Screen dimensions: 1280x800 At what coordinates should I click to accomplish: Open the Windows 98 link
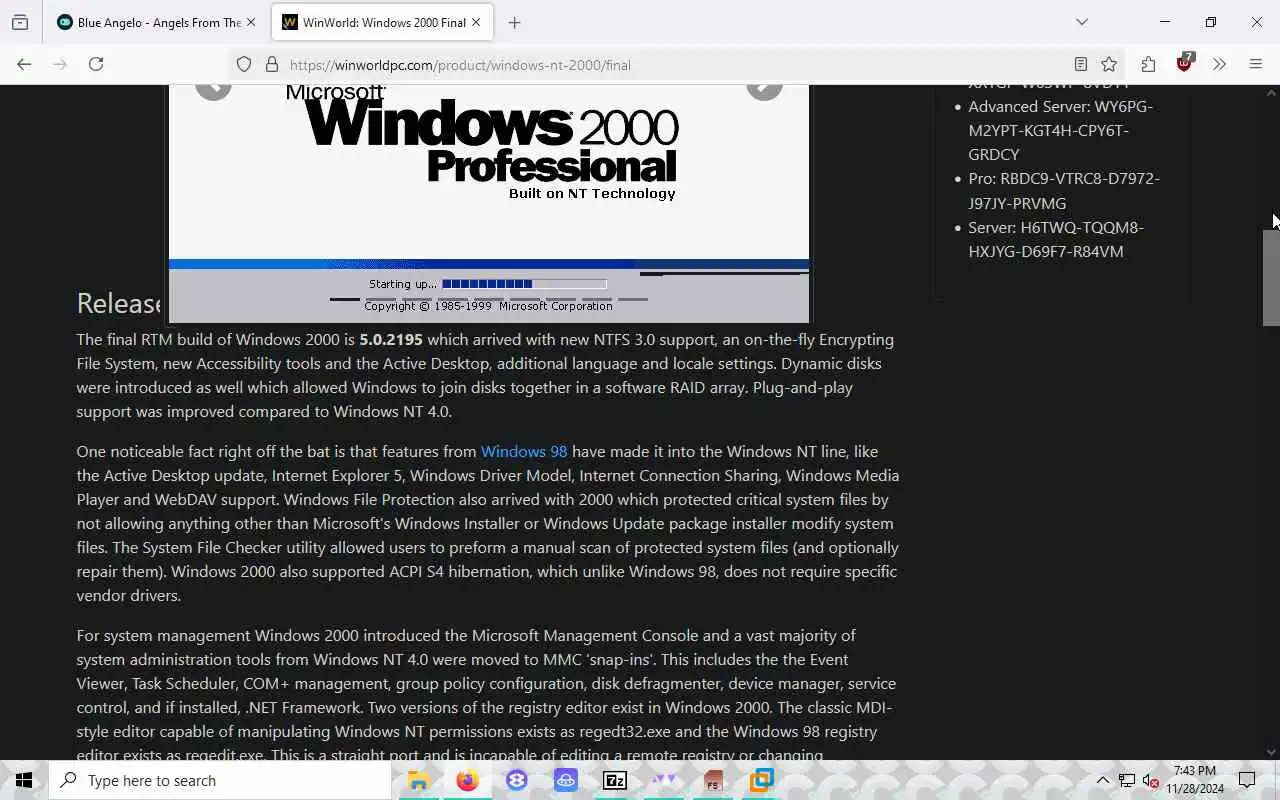[524, 451]
